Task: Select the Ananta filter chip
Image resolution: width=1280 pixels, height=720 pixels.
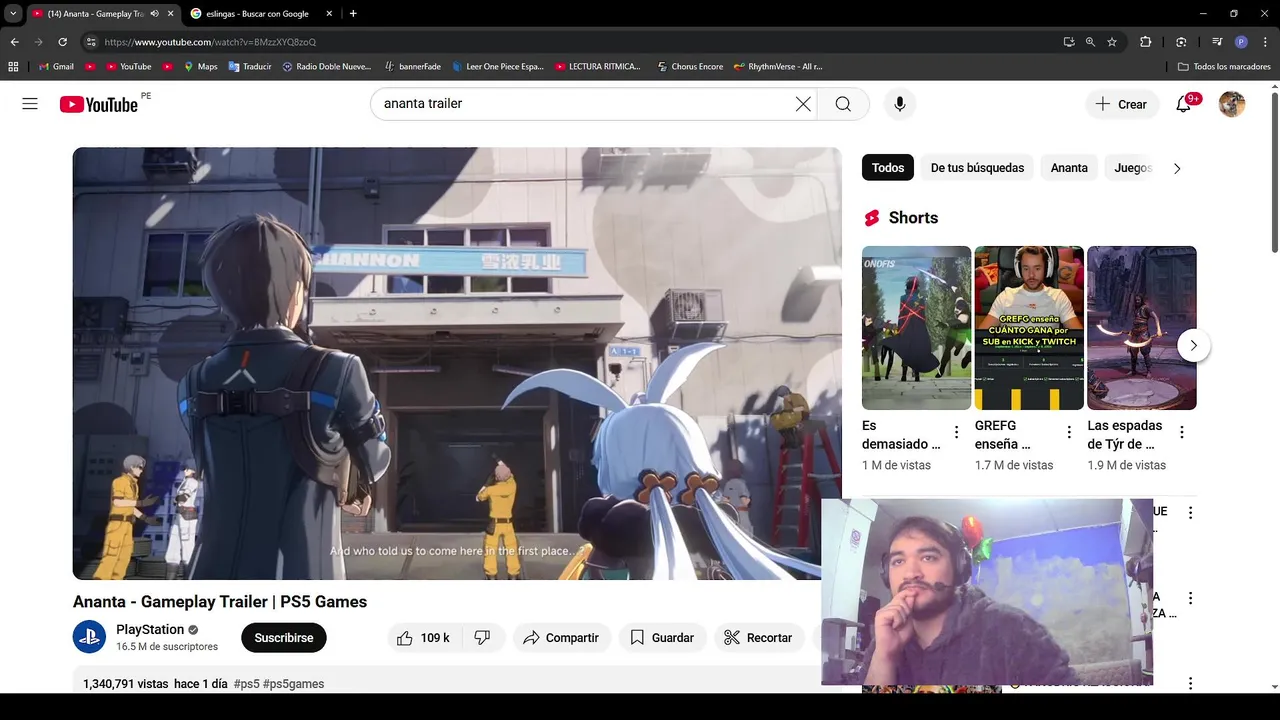Action: pyautogui.click(x=1069, y=168)
